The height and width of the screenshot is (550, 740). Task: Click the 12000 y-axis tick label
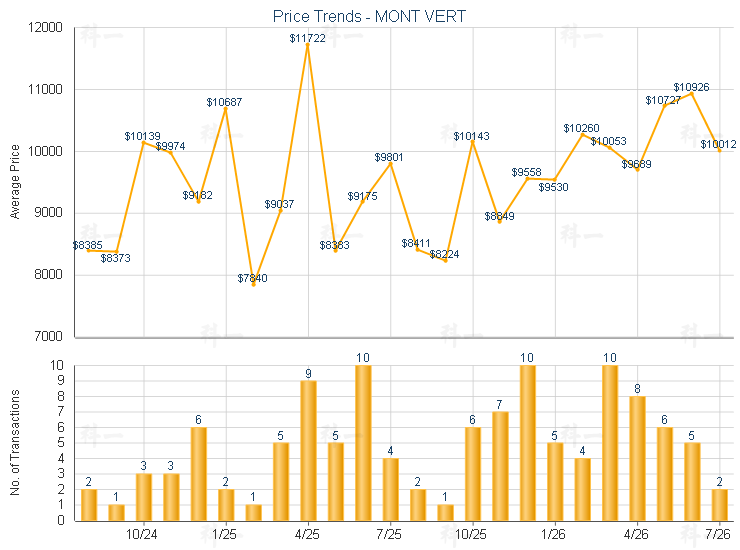tap(45, 27)
